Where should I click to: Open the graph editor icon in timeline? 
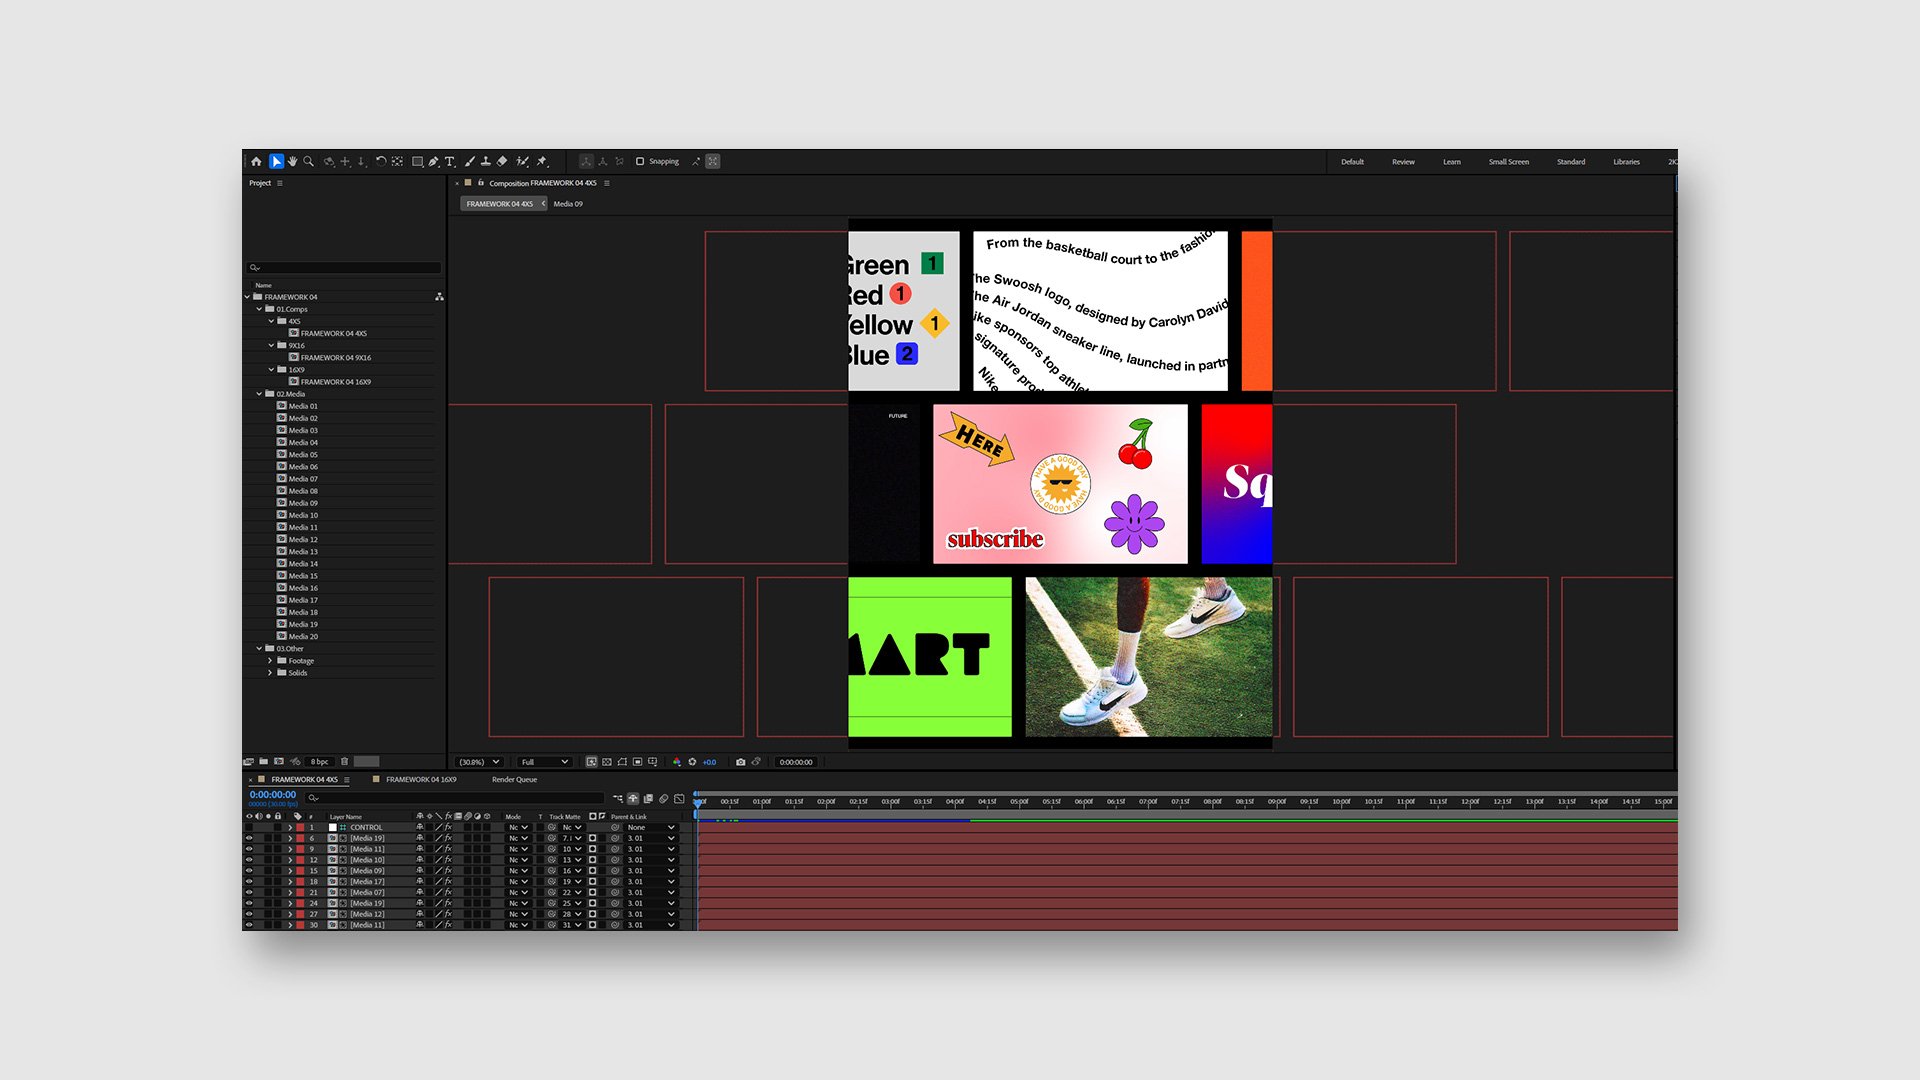point(680,798)
